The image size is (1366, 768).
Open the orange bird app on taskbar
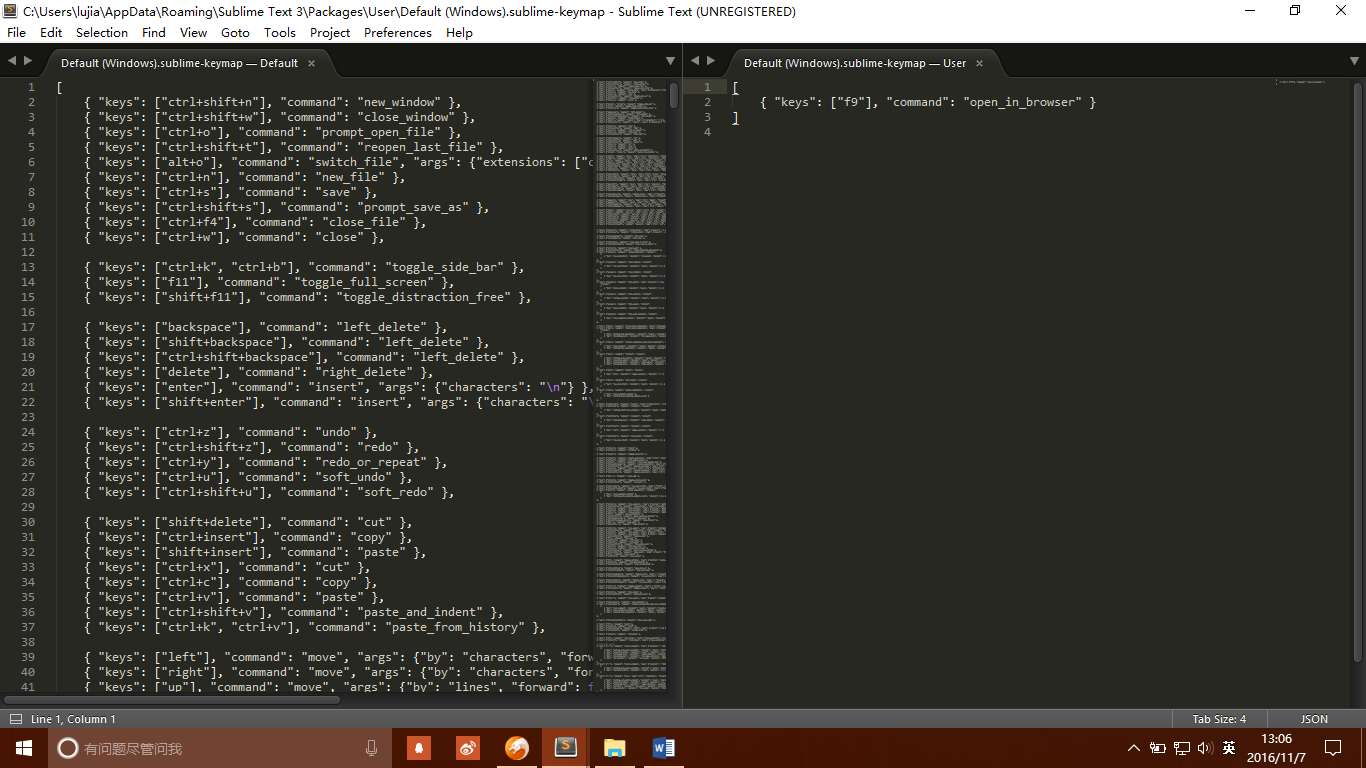517,748
